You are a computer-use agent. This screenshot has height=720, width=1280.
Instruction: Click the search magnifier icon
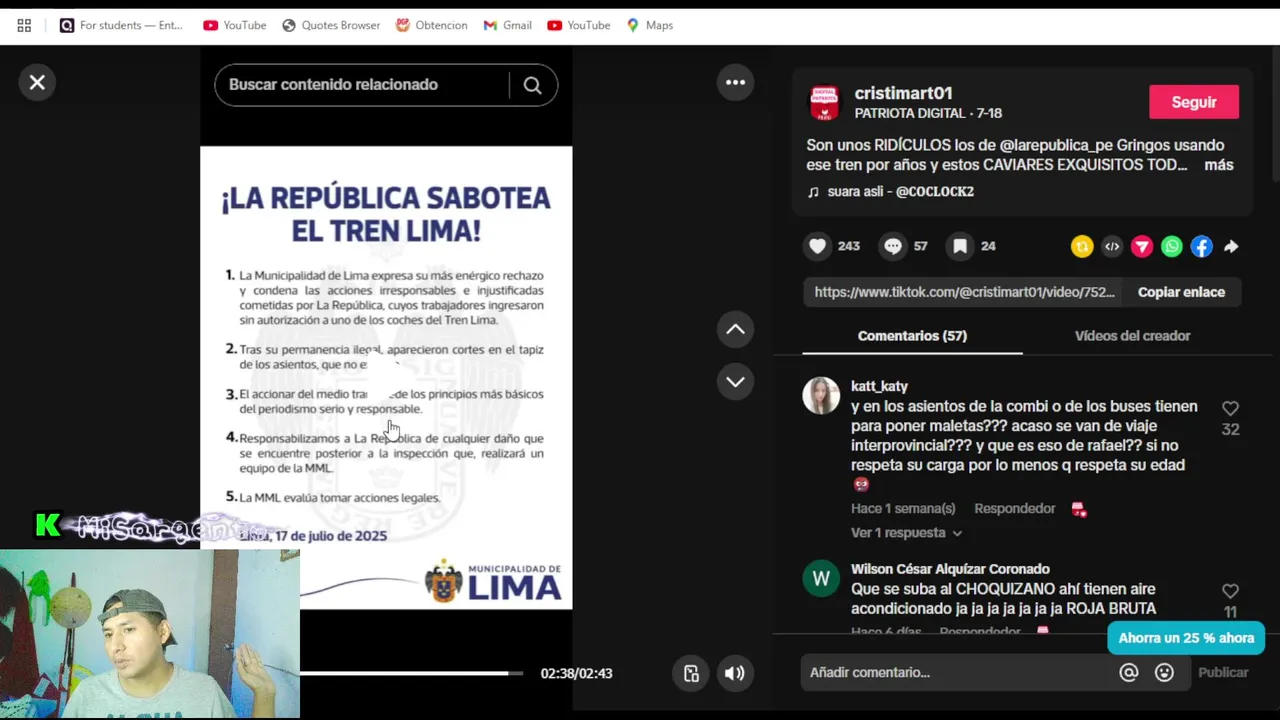coord(532,85)
